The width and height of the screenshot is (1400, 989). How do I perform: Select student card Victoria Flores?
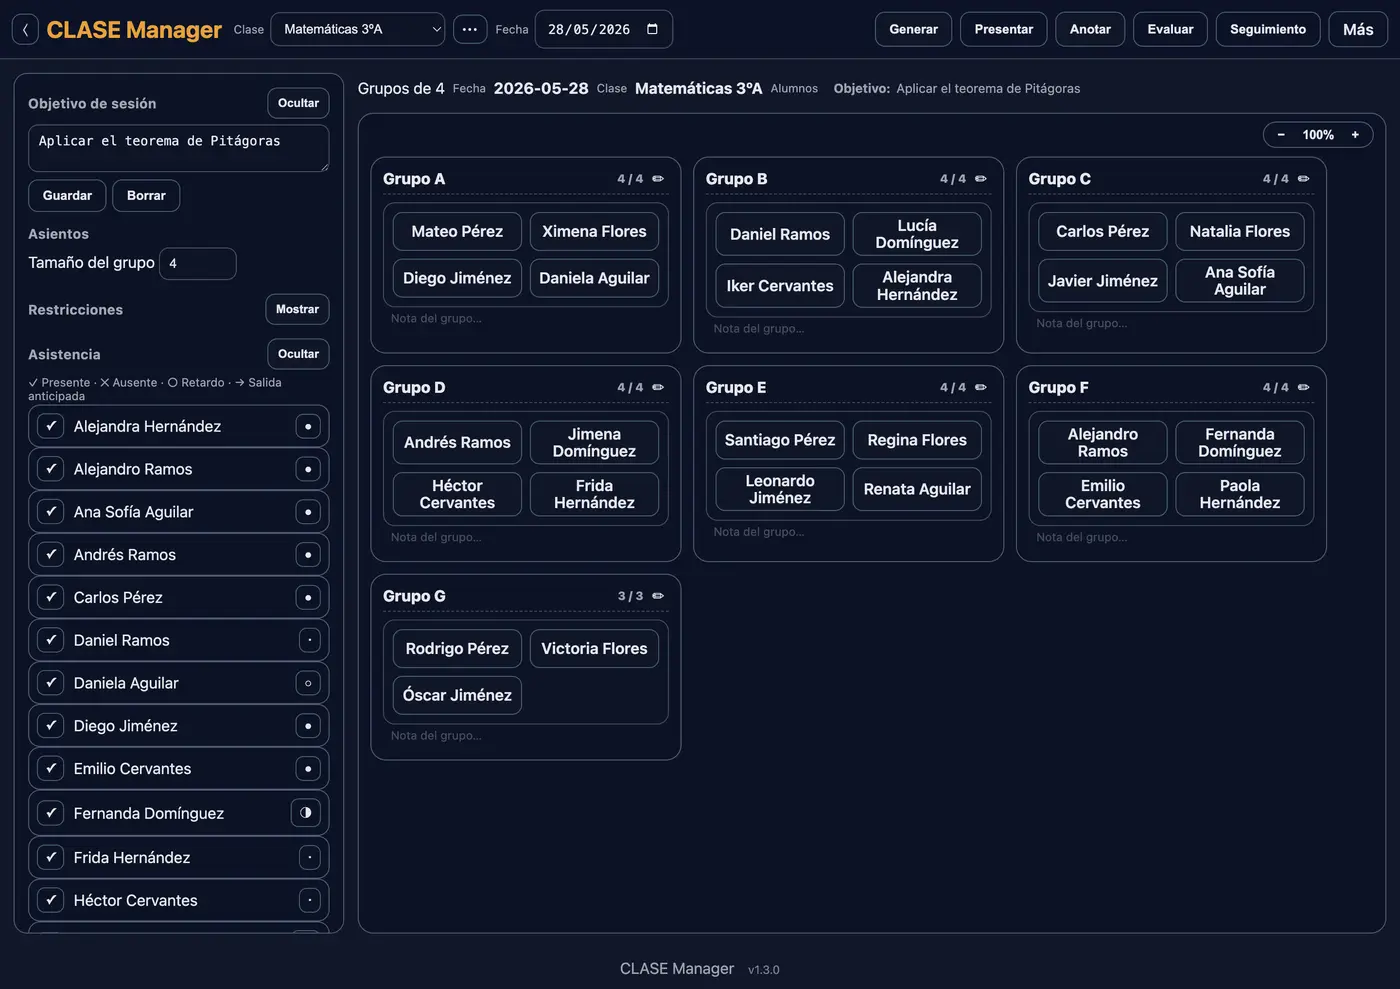coord(594,649)
